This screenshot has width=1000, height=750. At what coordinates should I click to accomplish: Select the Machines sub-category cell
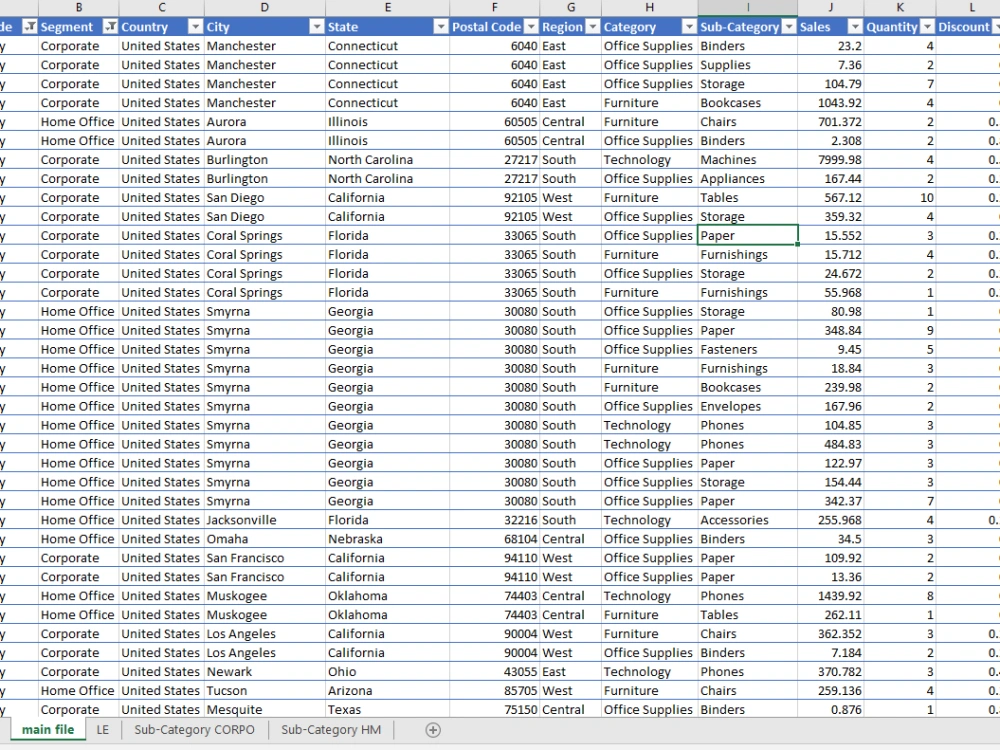[748, 159]
